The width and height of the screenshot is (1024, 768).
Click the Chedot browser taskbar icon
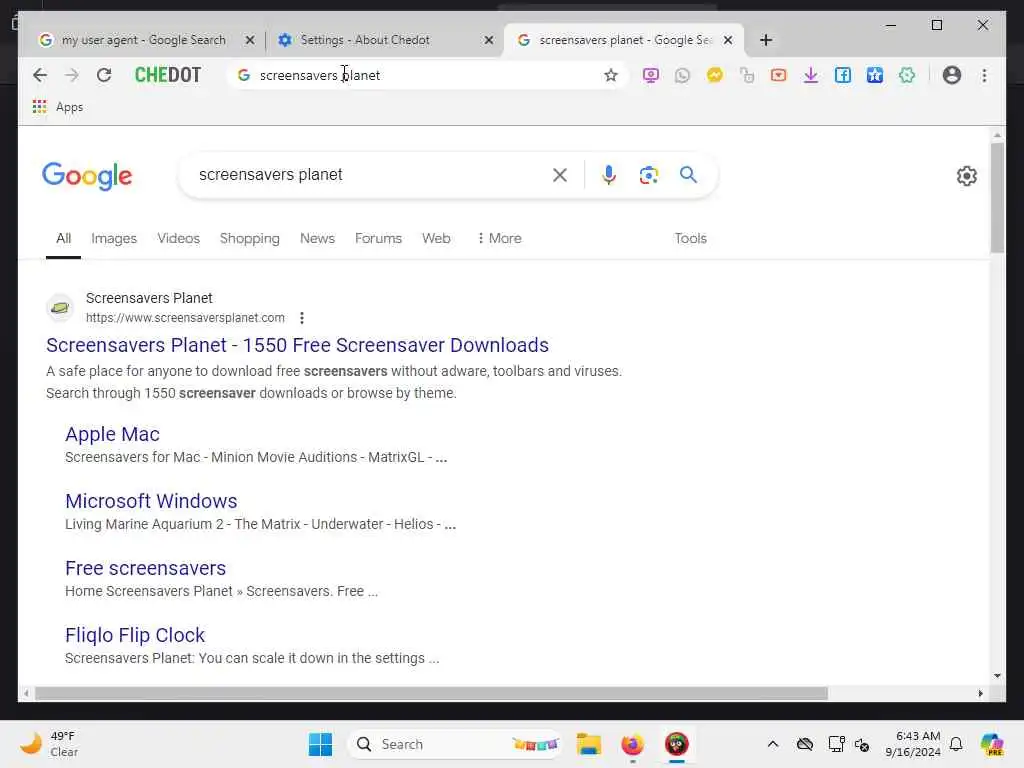[677, 744]
